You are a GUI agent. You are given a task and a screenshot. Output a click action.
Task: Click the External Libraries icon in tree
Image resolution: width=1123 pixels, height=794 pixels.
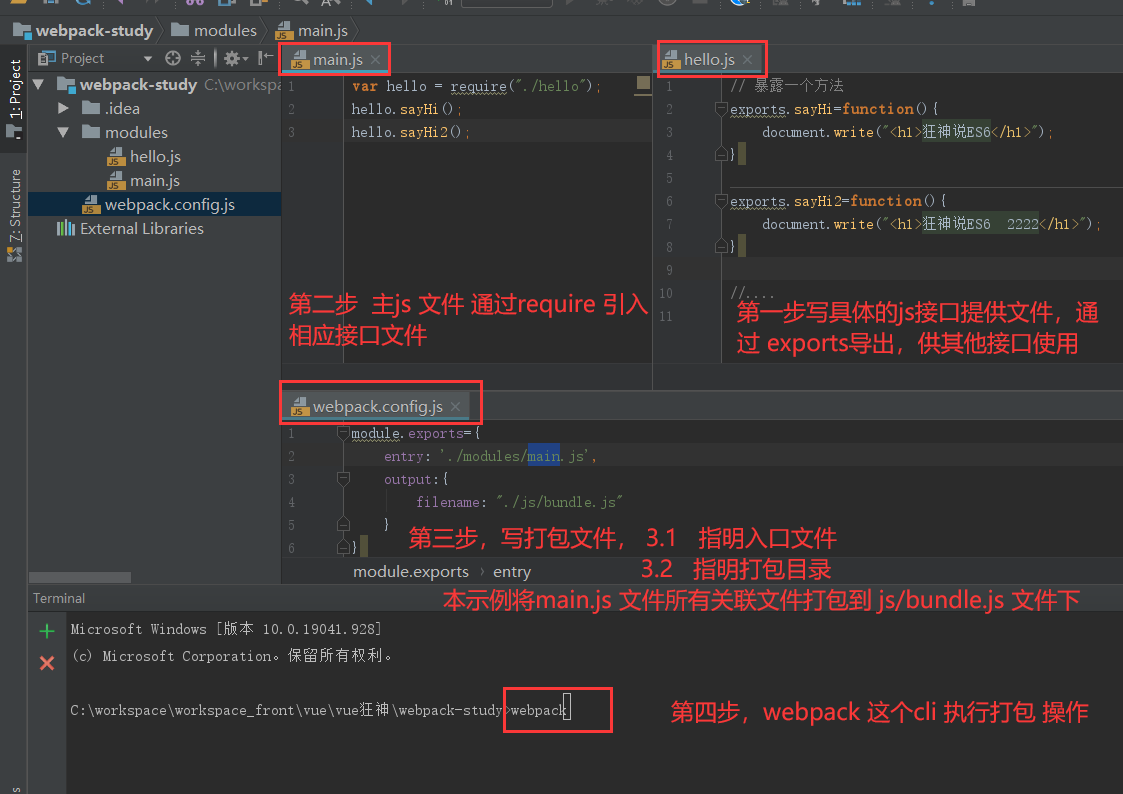66,228
